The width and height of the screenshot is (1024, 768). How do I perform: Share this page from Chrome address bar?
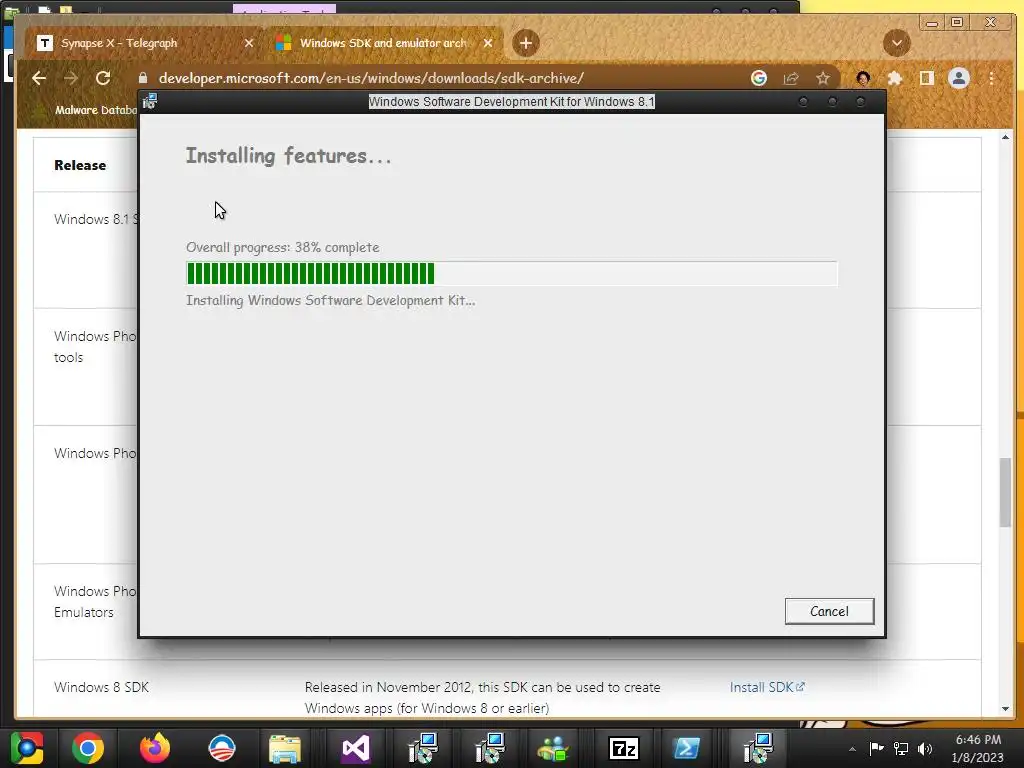791,78
